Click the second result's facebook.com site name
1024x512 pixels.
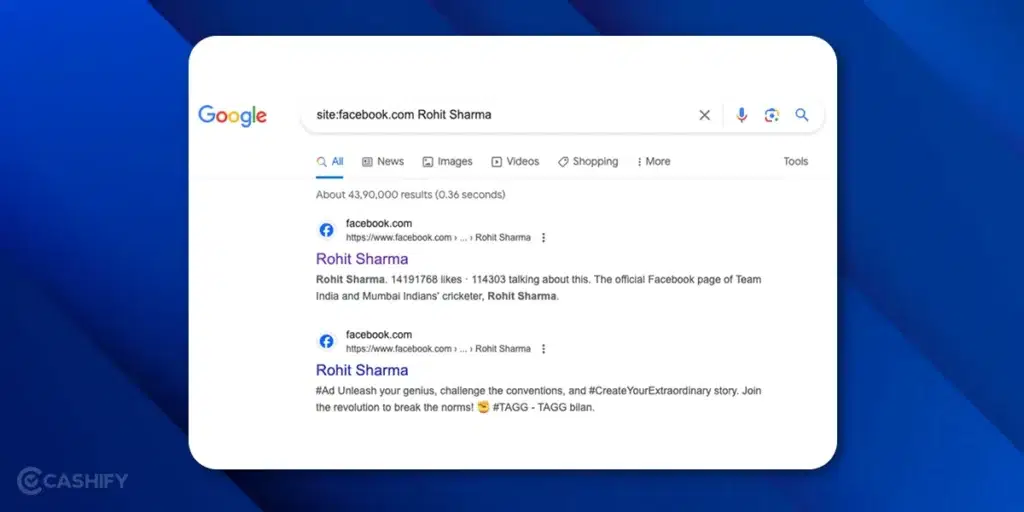tap(379, 334)
